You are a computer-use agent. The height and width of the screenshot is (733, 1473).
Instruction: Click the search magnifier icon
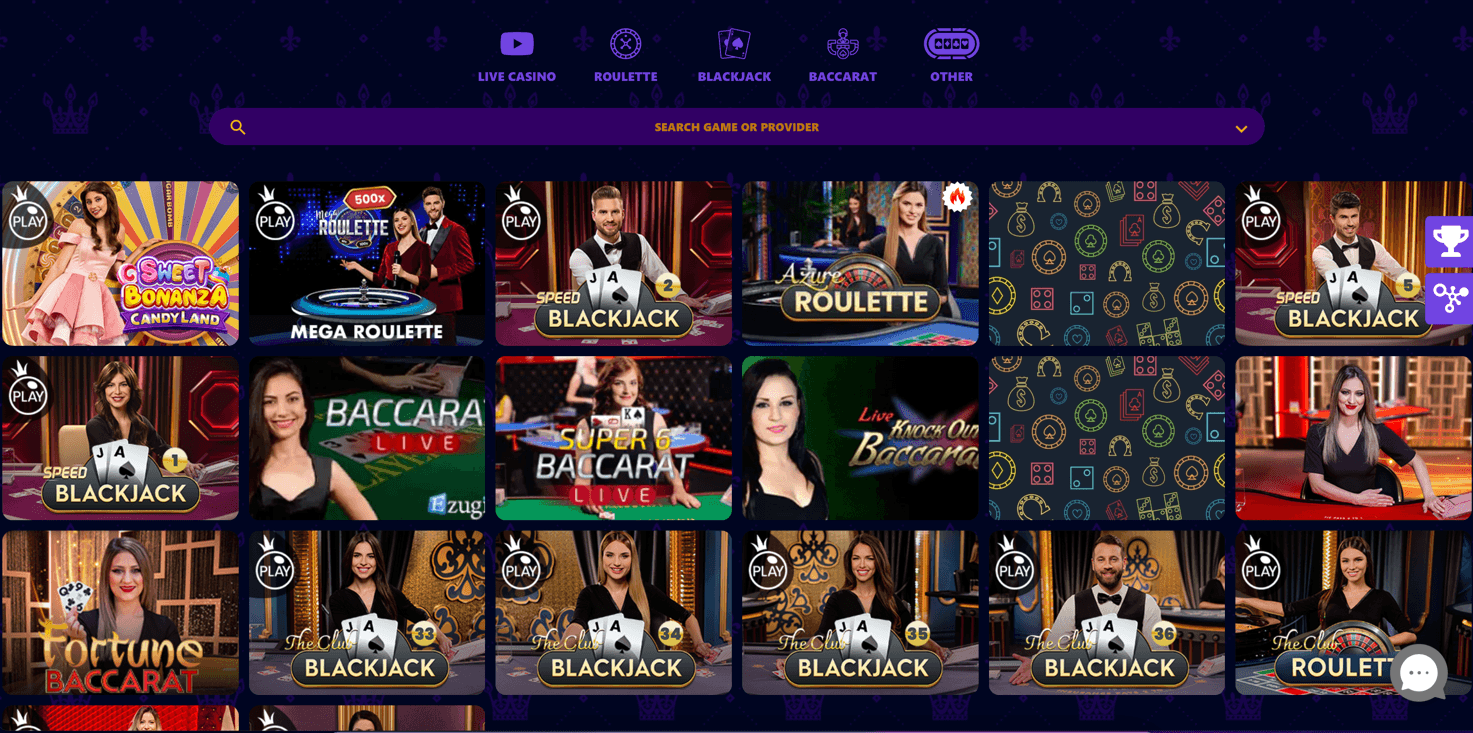point(238,127)
